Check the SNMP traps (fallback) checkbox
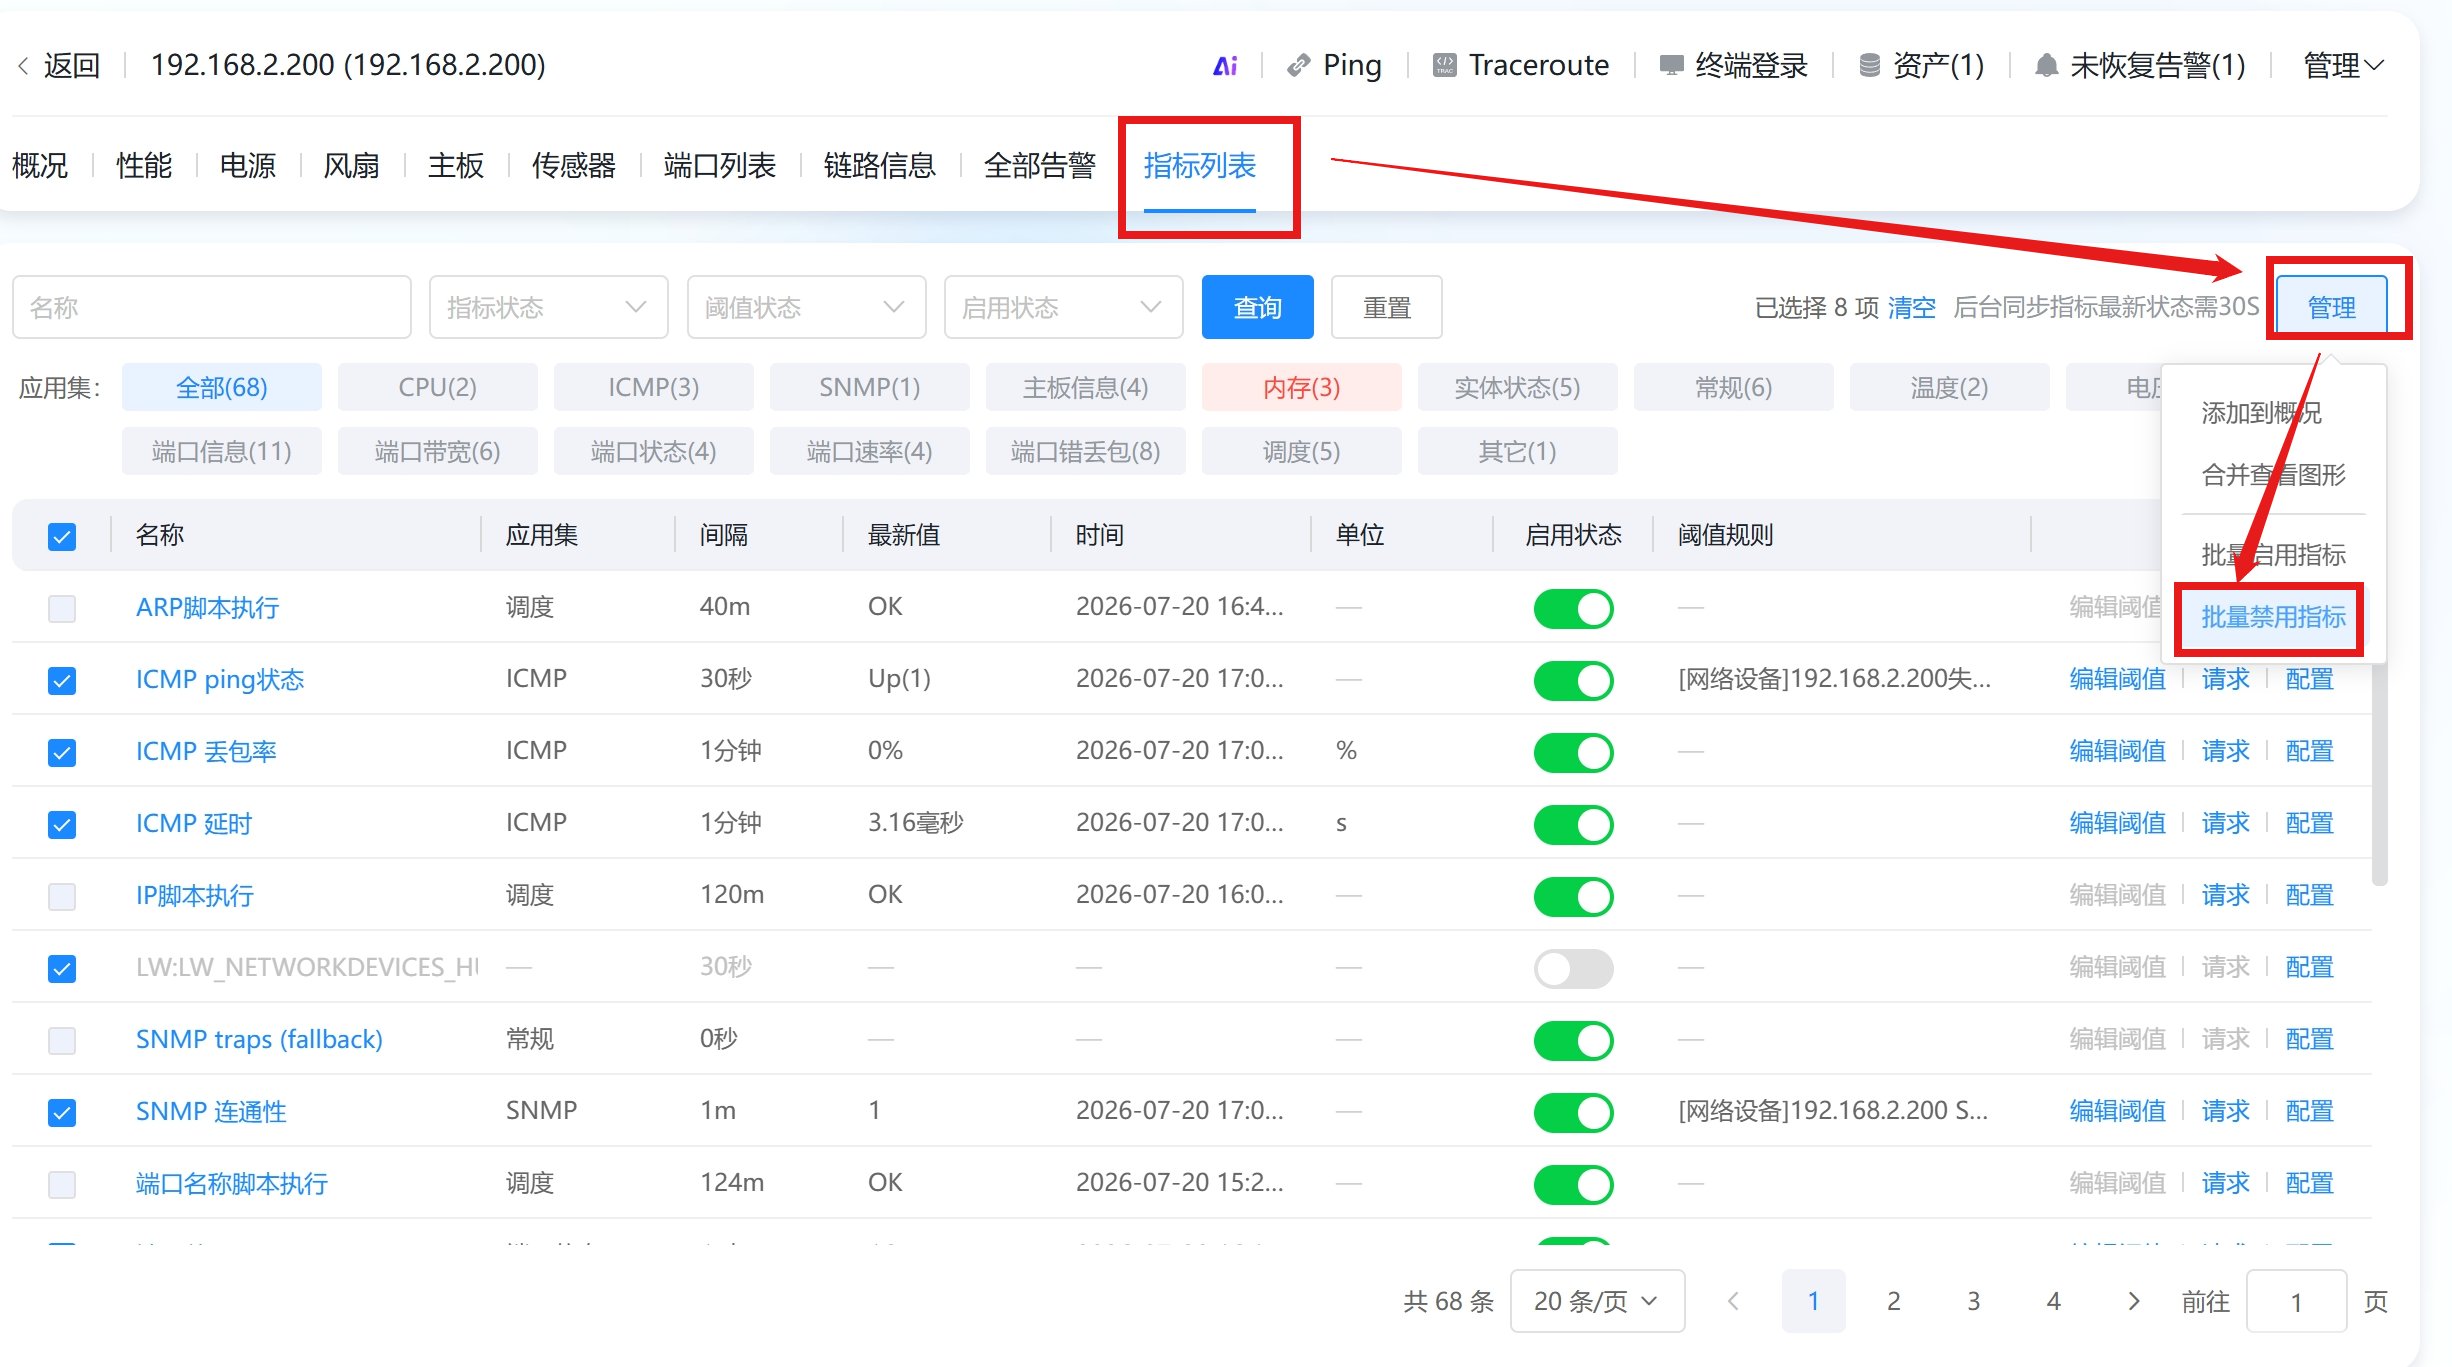The width and height of the screenshot is (2452, 1367). 62,1040
